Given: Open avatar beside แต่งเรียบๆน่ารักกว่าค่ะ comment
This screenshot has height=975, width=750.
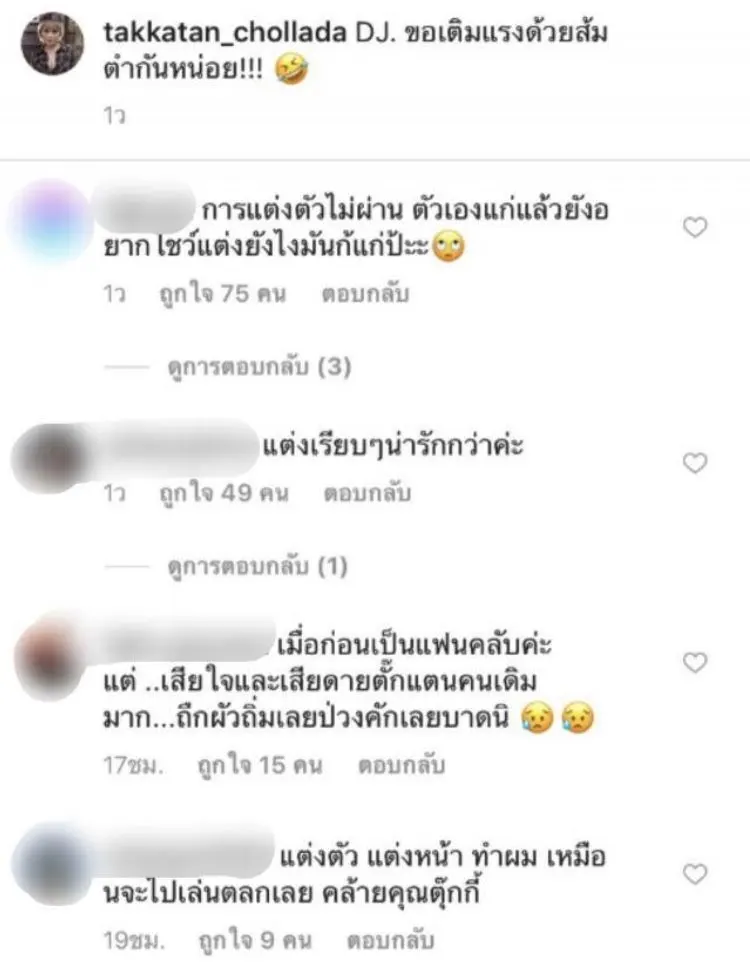Looking at the screenshot, I should point(52,458).
